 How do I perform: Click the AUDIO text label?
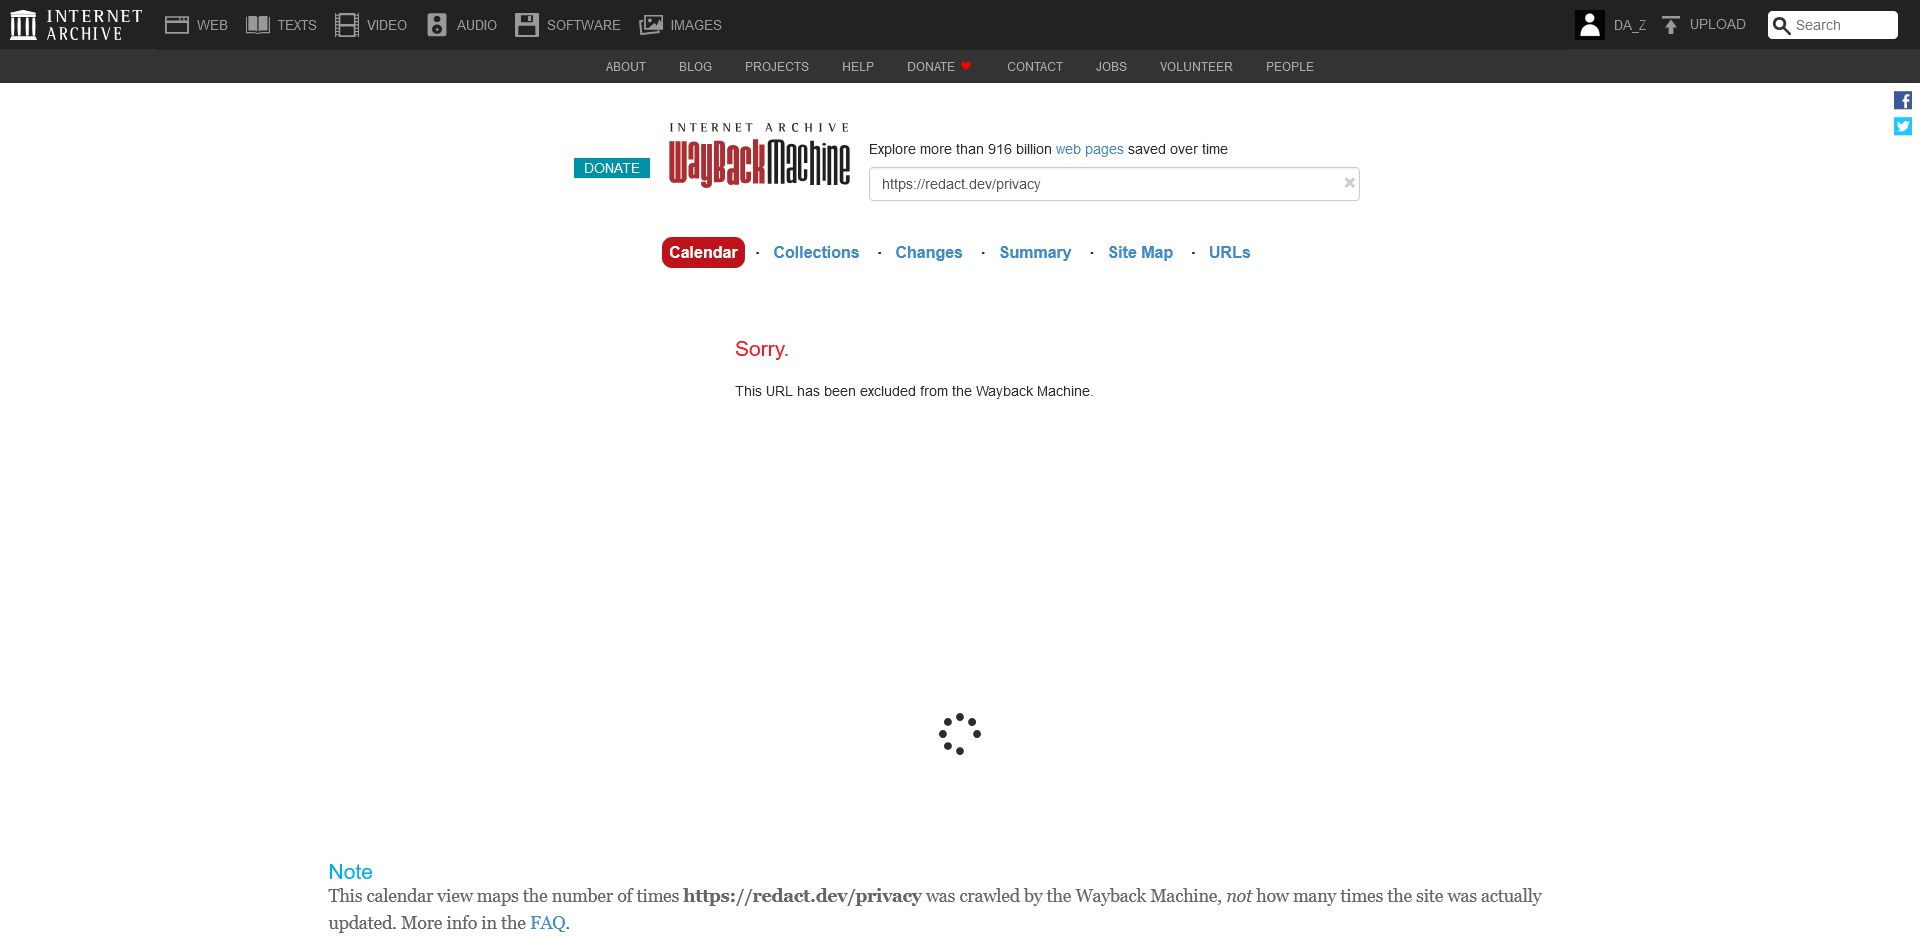click(477, 25)
